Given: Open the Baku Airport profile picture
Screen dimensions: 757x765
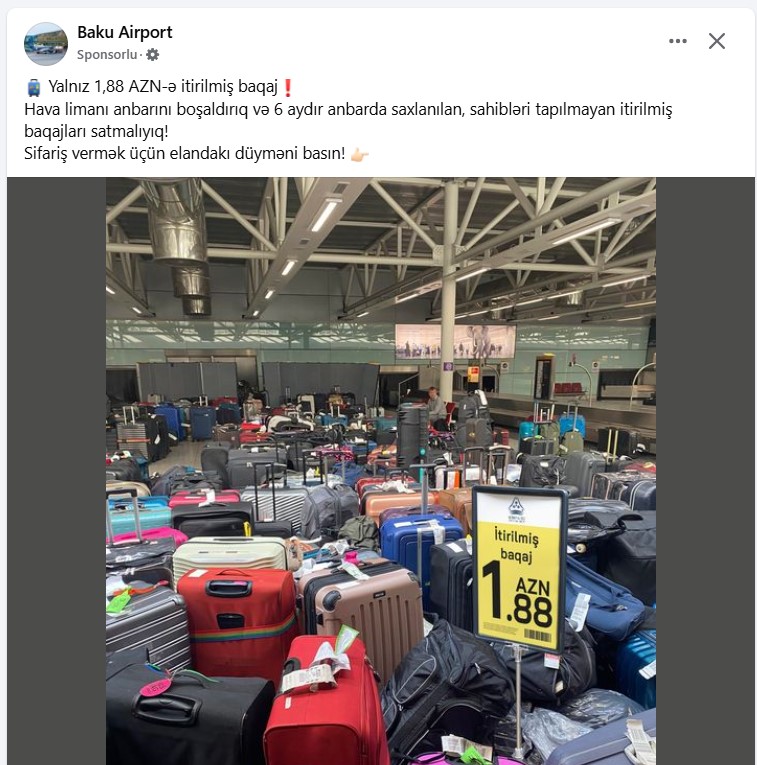Looking at the screenshot, I should click(x=46, y=43).
